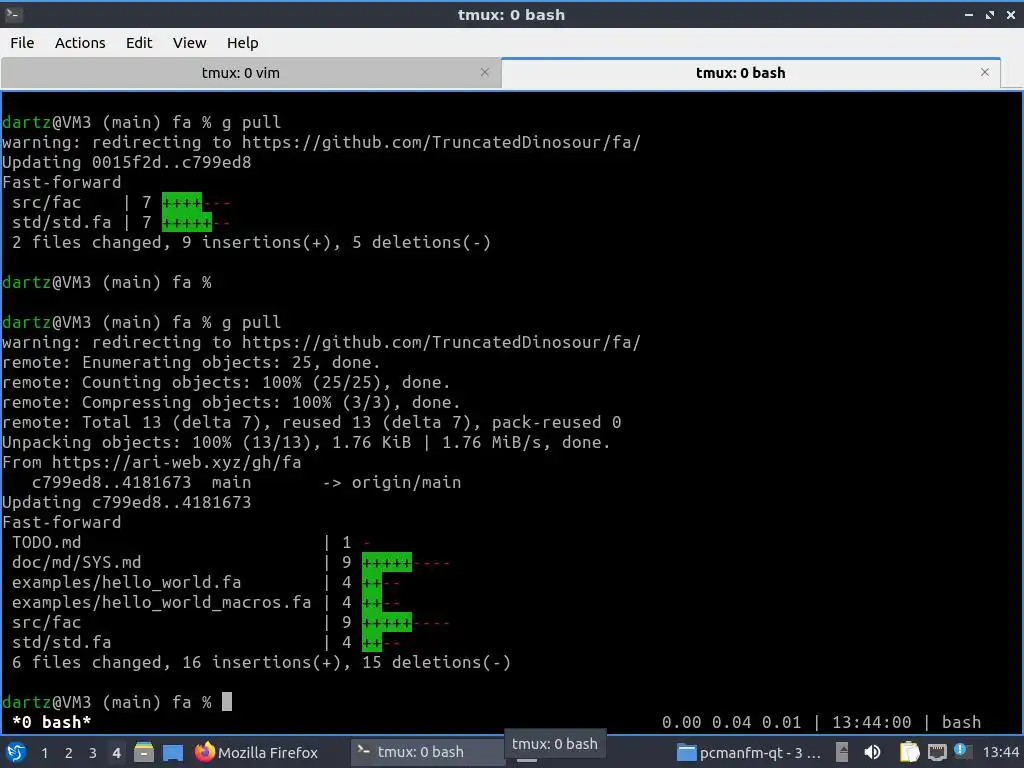Click the 'Updating 0015f2d..c799ed8' line
The image size is (1024, 768).
[x=127, y=162]
